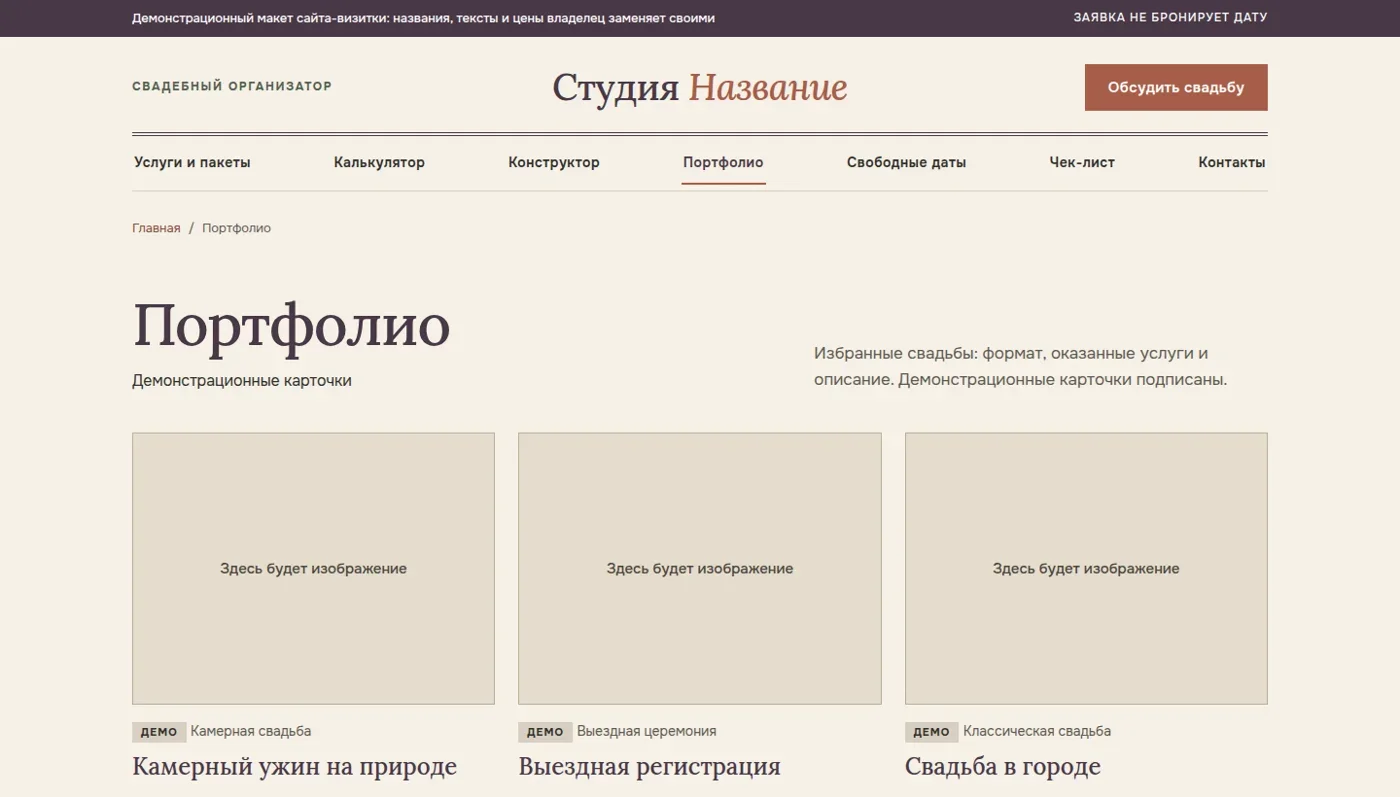
Task: Click the "Студия Название" logo
Action: coord(700,88)
